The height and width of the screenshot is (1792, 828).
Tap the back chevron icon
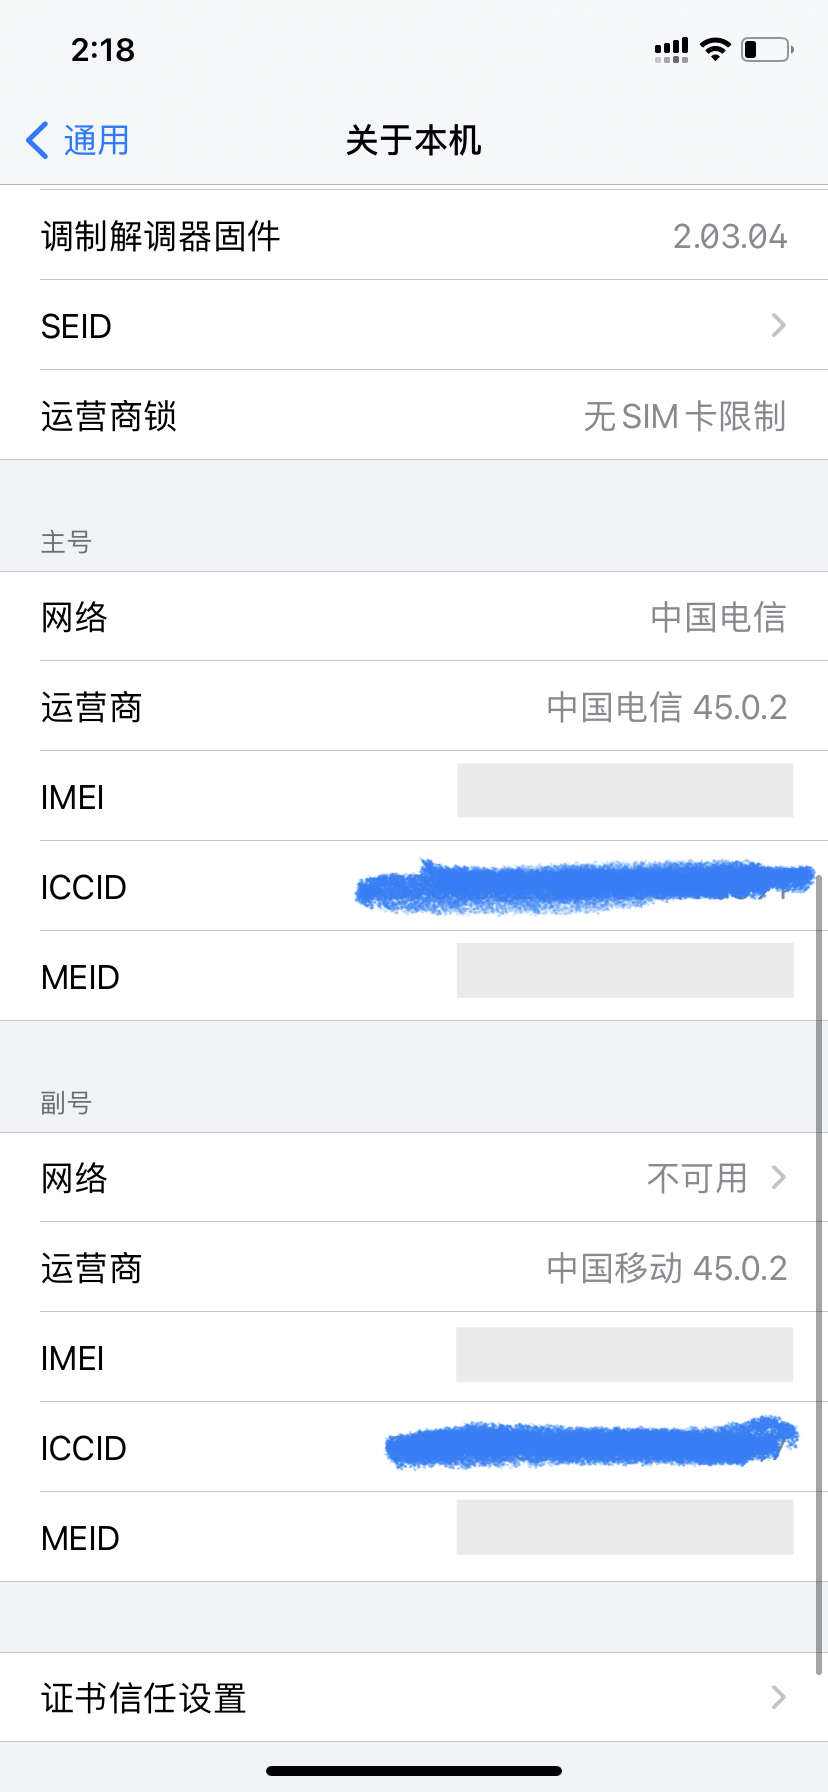coord(38,141)
